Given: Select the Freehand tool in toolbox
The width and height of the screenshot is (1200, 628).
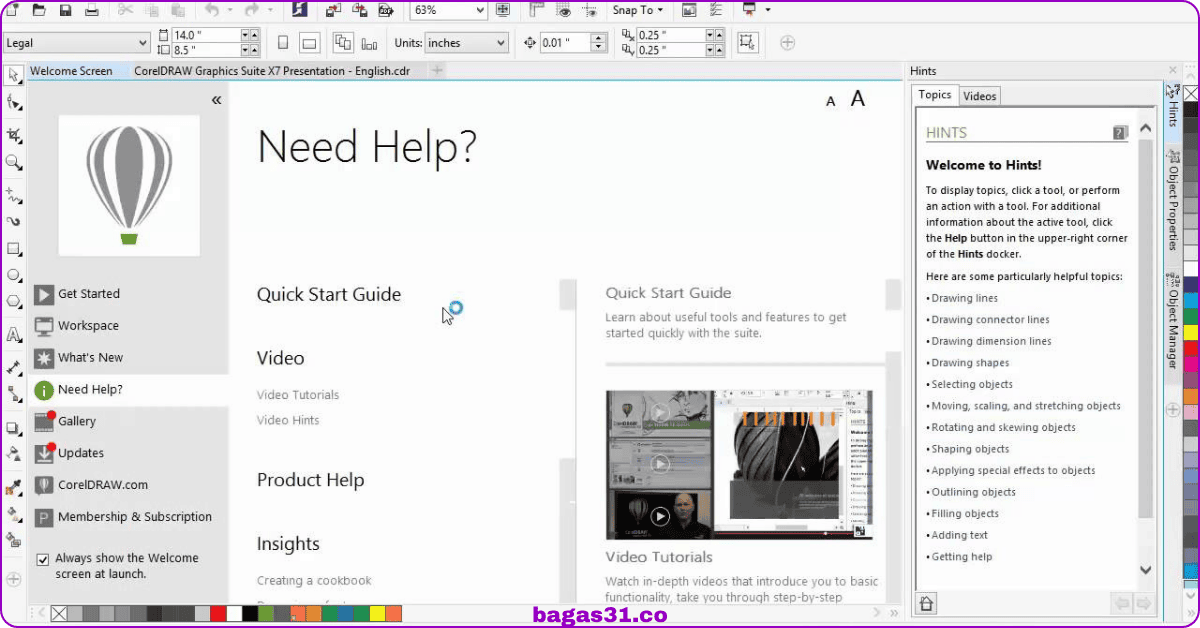Looking at the screenshot, I should pos(13,194).
